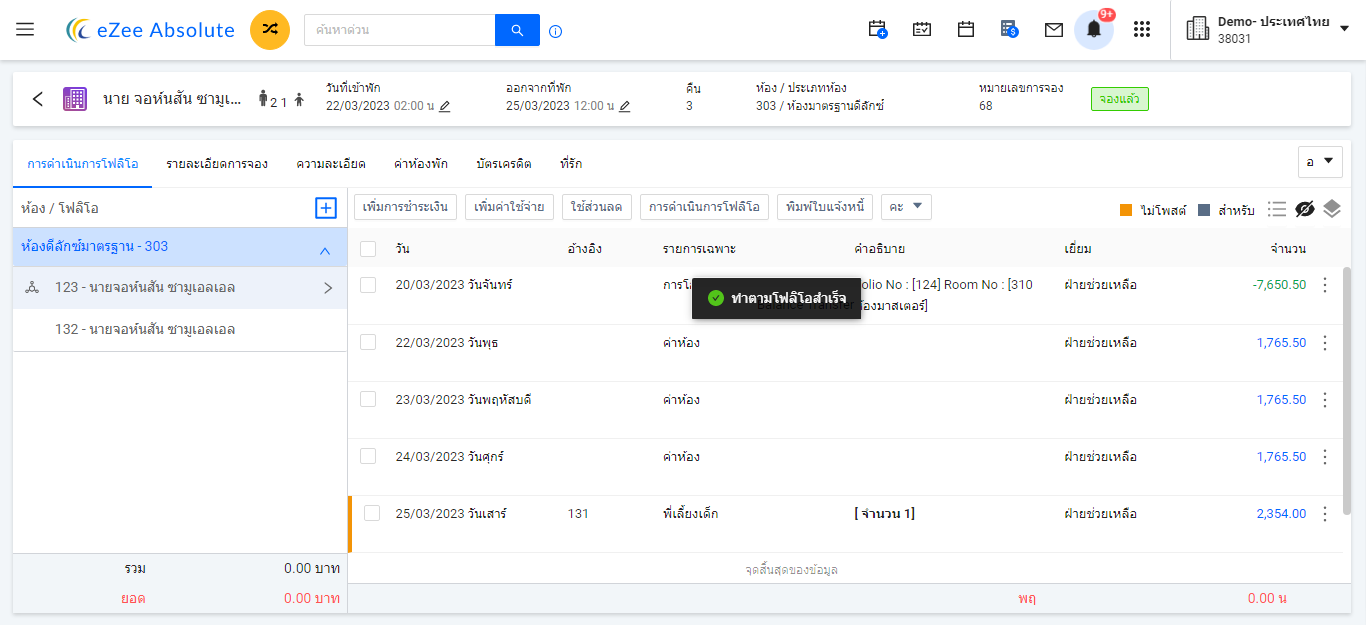The image size is (1366, 625).
Task: Click the eZee Absolute logo
Action: coord(150,30)
